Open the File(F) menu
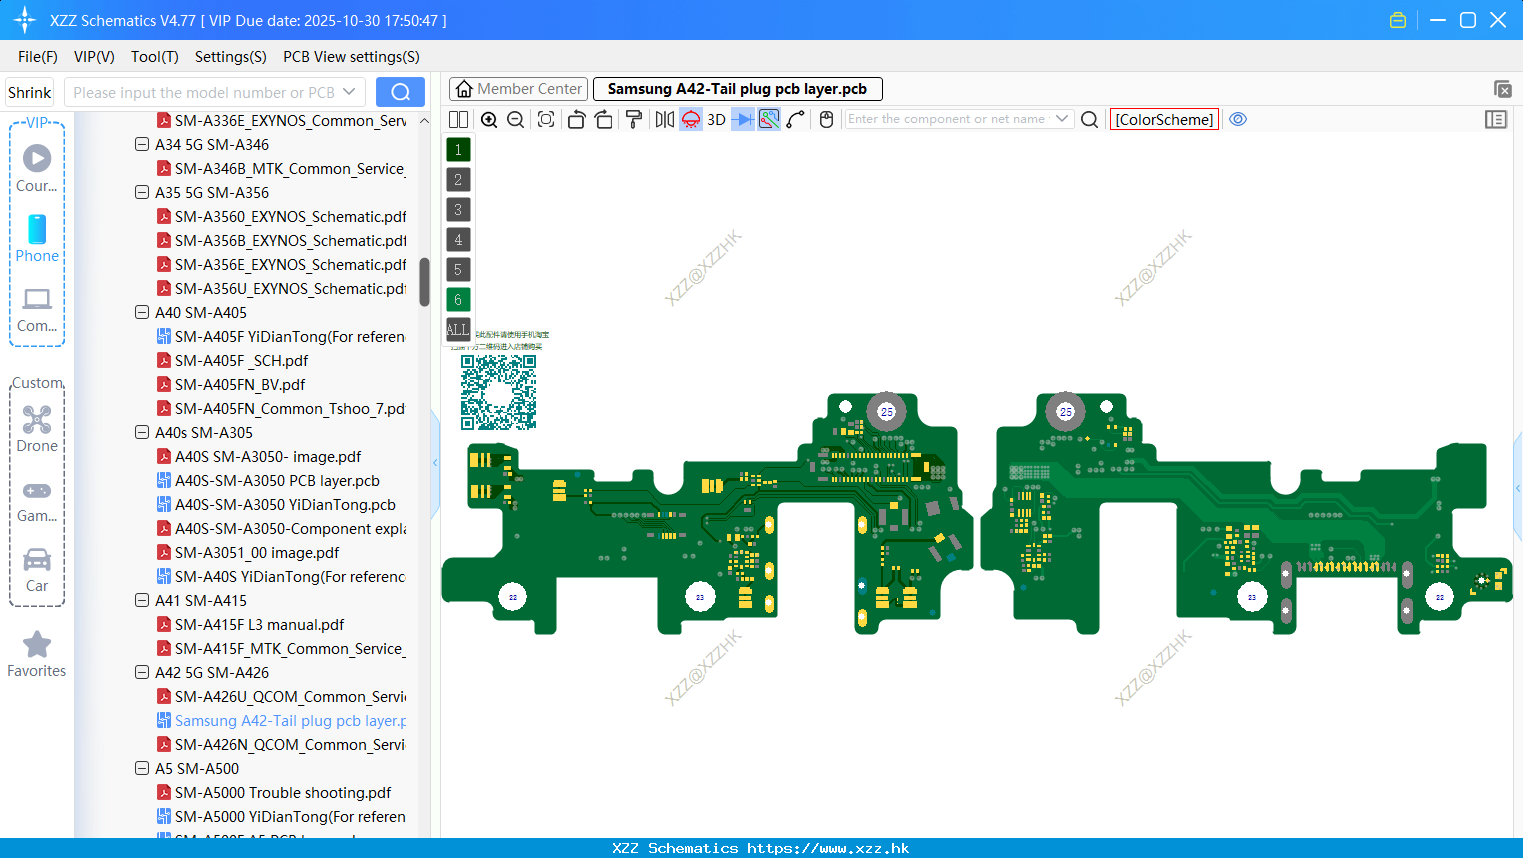Screen dimensions: 1523x858 (x=38, y=57)
